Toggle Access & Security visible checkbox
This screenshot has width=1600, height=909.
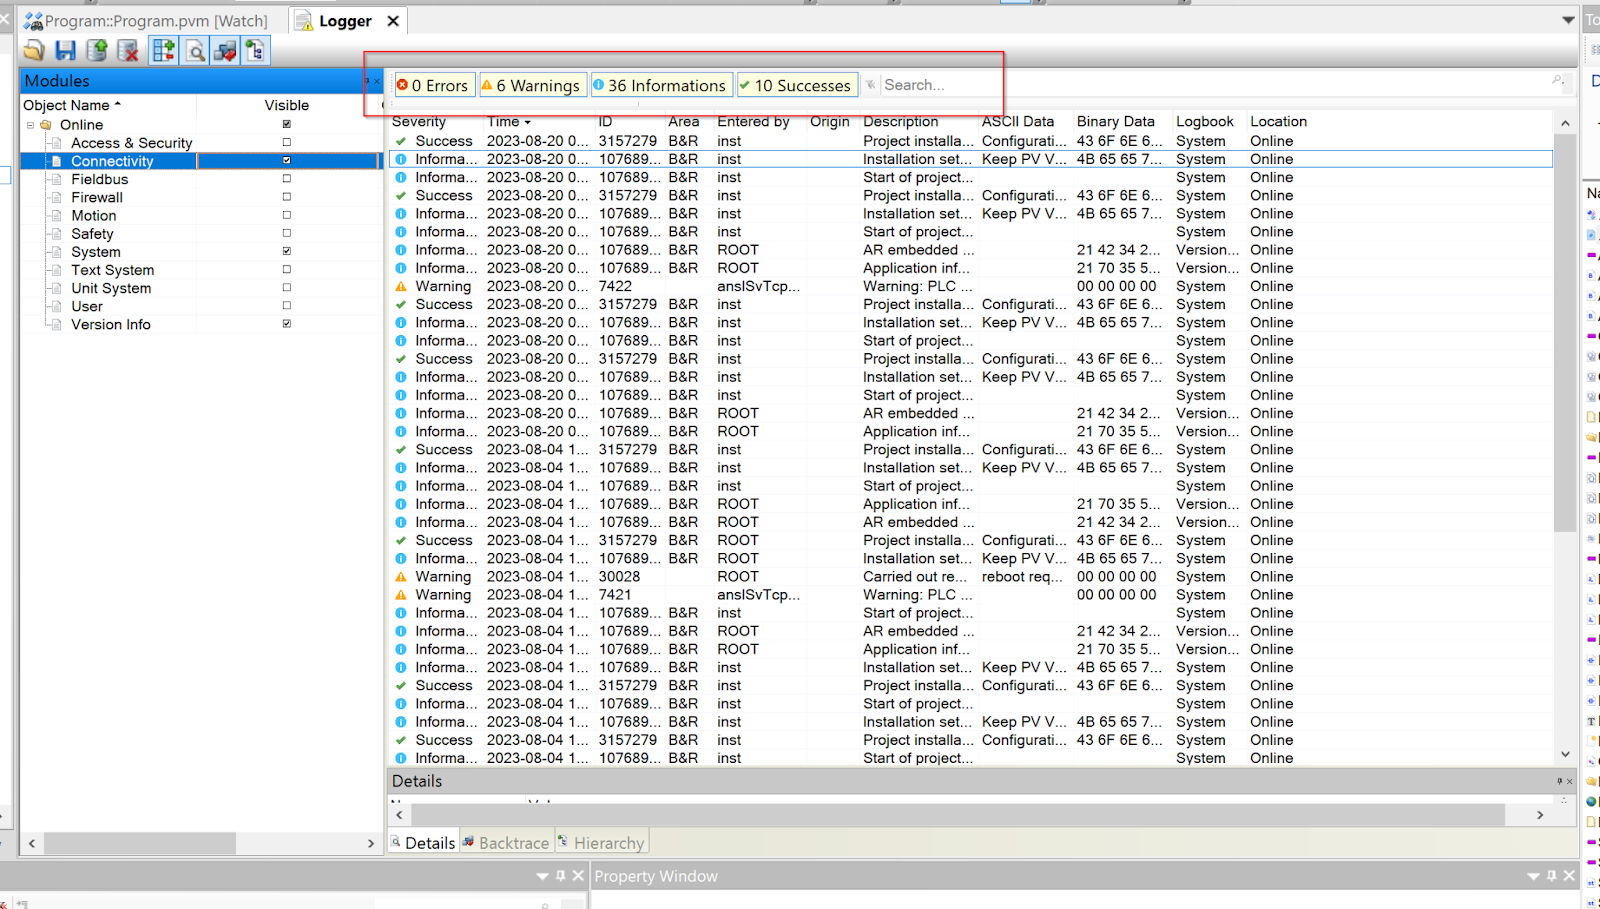287,143
